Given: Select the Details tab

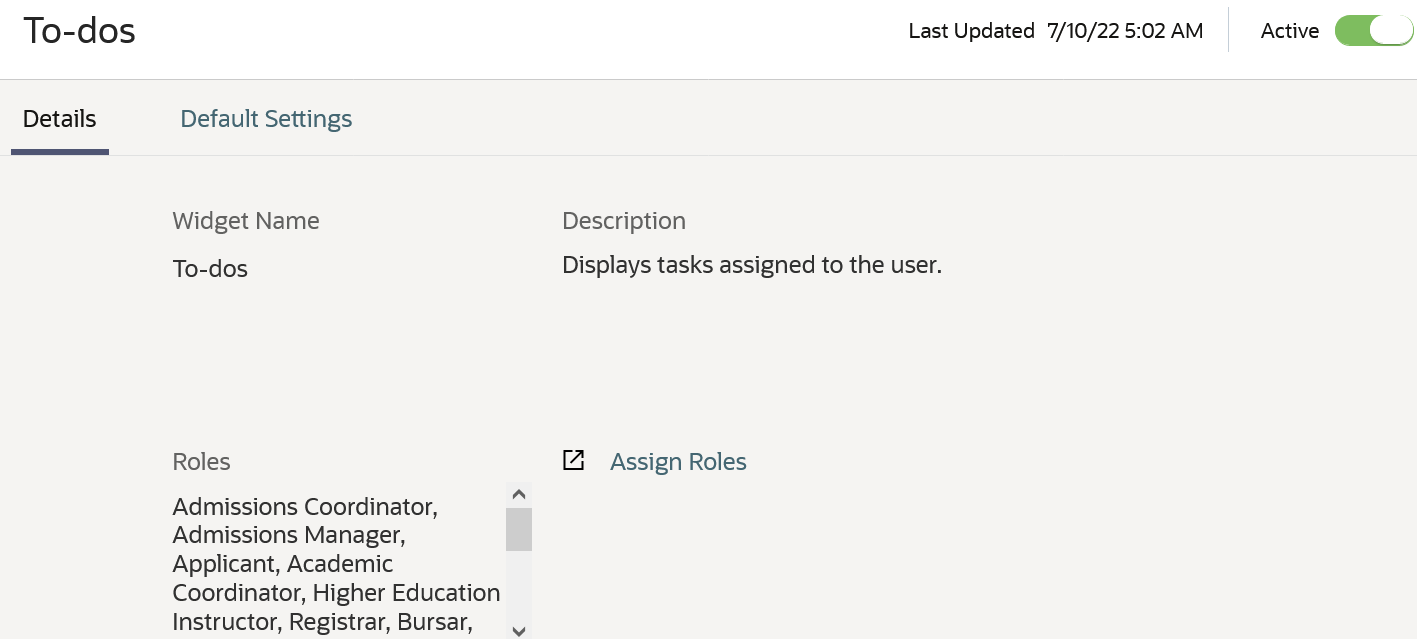Looking at the screenshot, I should point(60,119).
